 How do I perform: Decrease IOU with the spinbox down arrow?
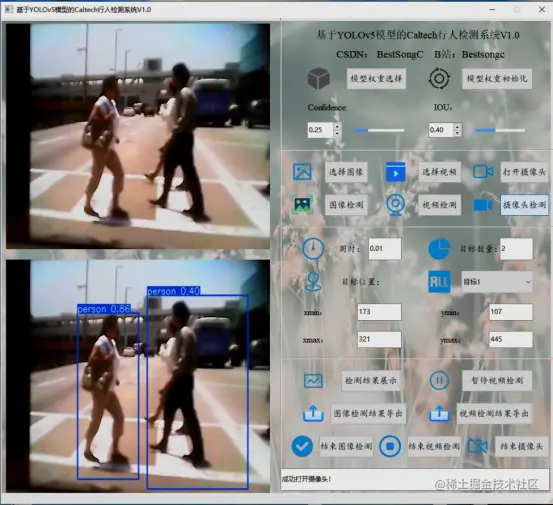tap(457, 134)
